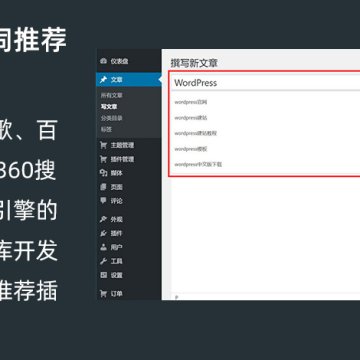Click the cart icon beside 订单
Screen dimensions: 360x360
(x=104, y=294)
